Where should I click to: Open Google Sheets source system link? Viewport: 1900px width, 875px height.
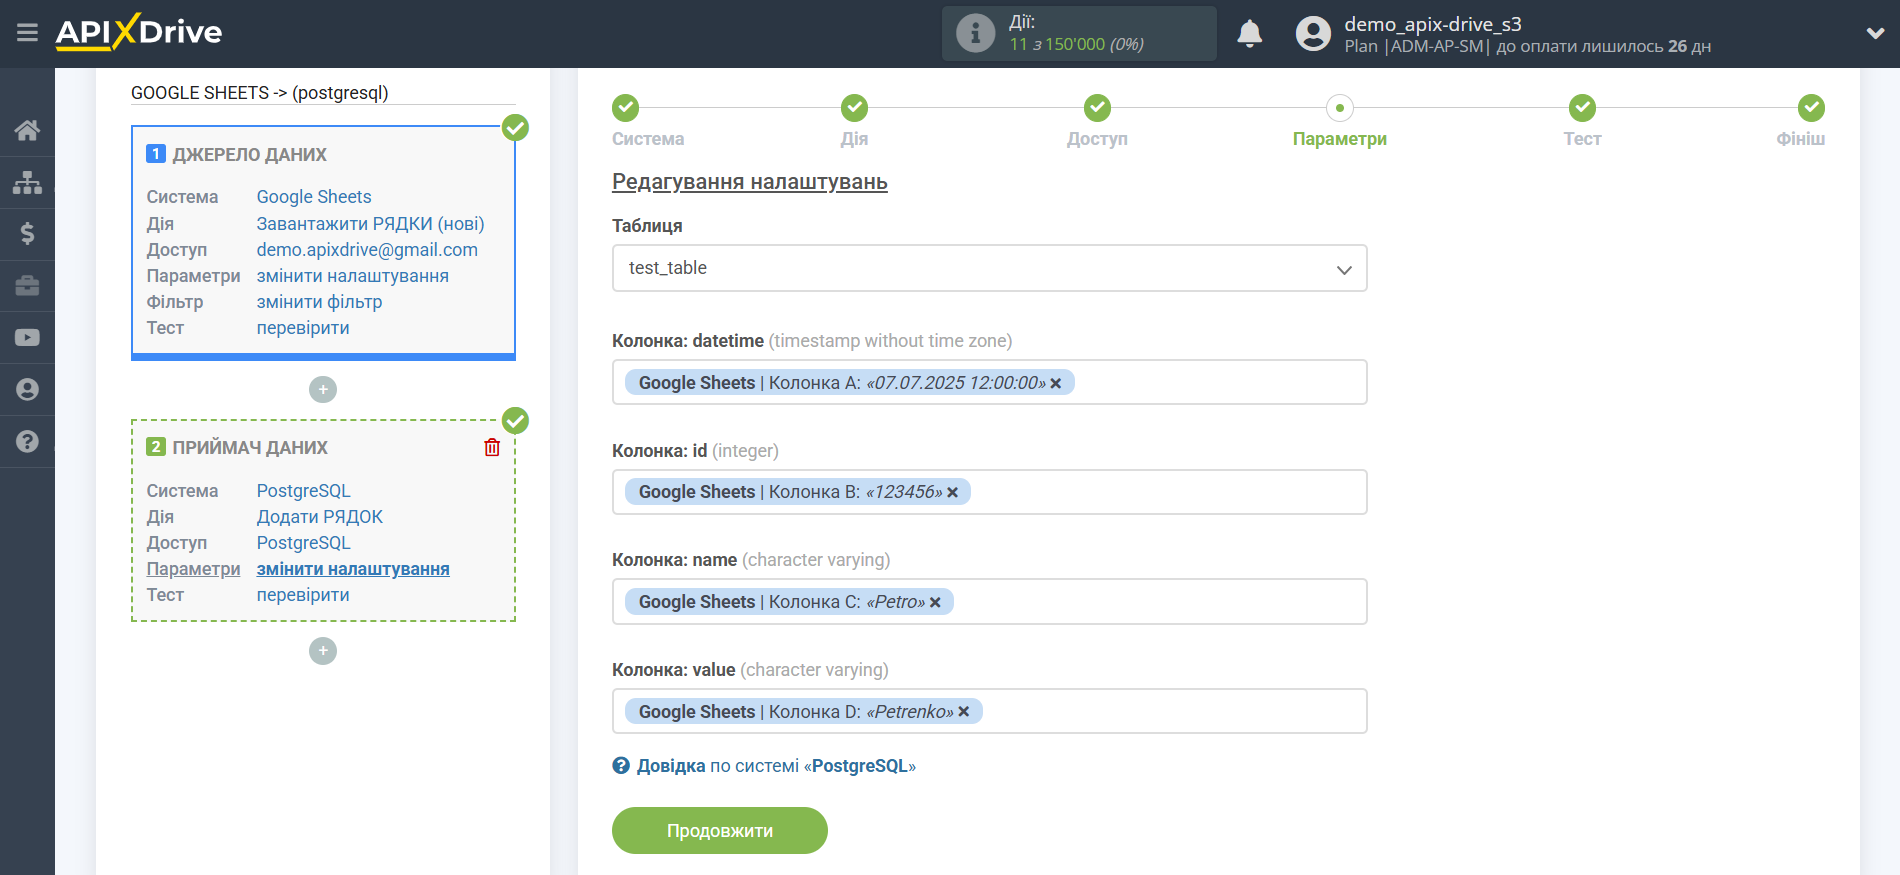314,197
